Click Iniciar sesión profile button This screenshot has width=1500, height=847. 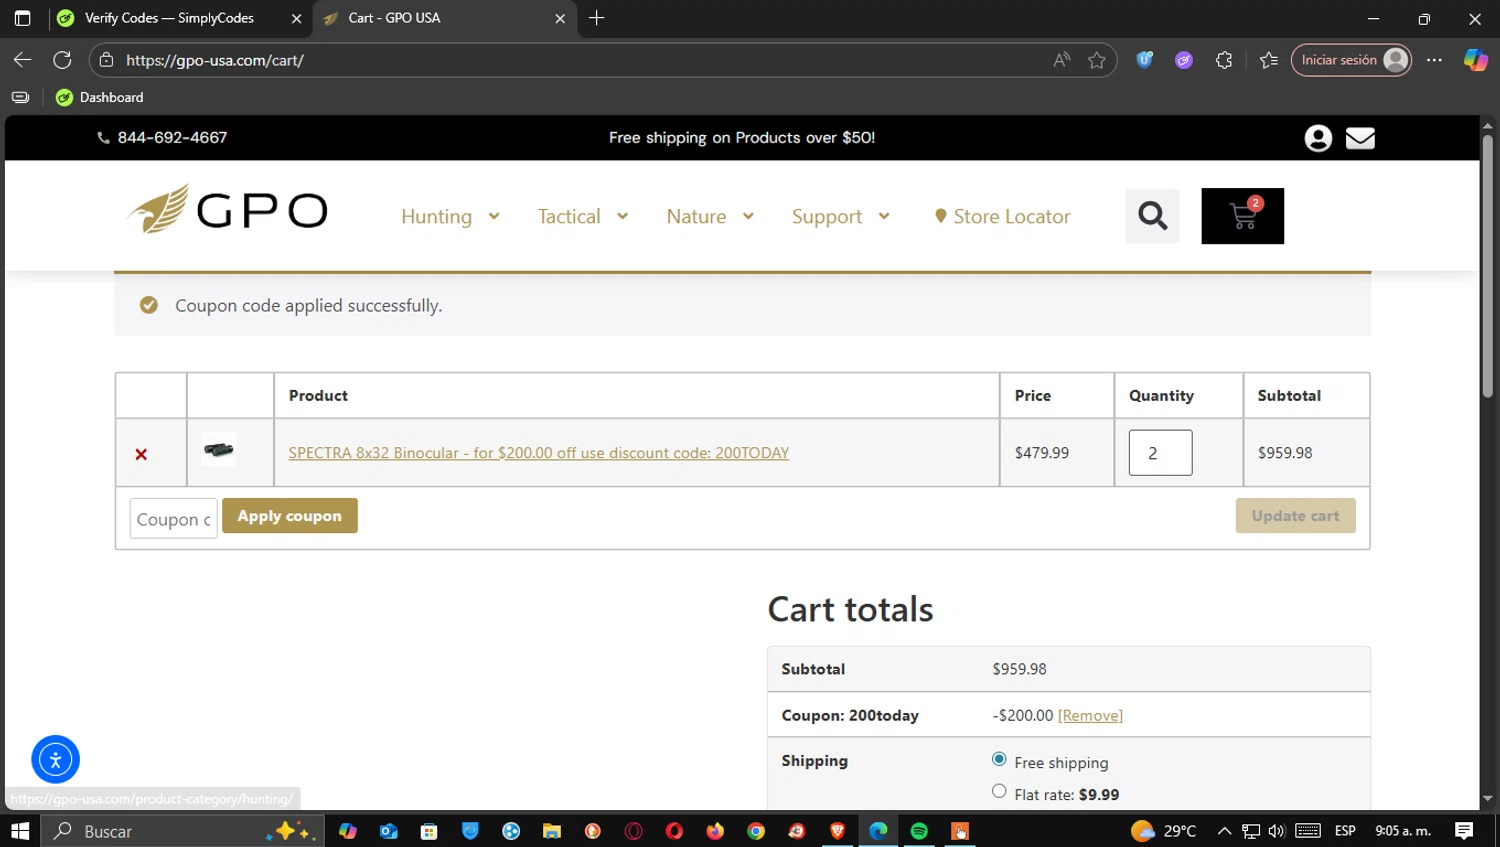tap(1351, 60)
